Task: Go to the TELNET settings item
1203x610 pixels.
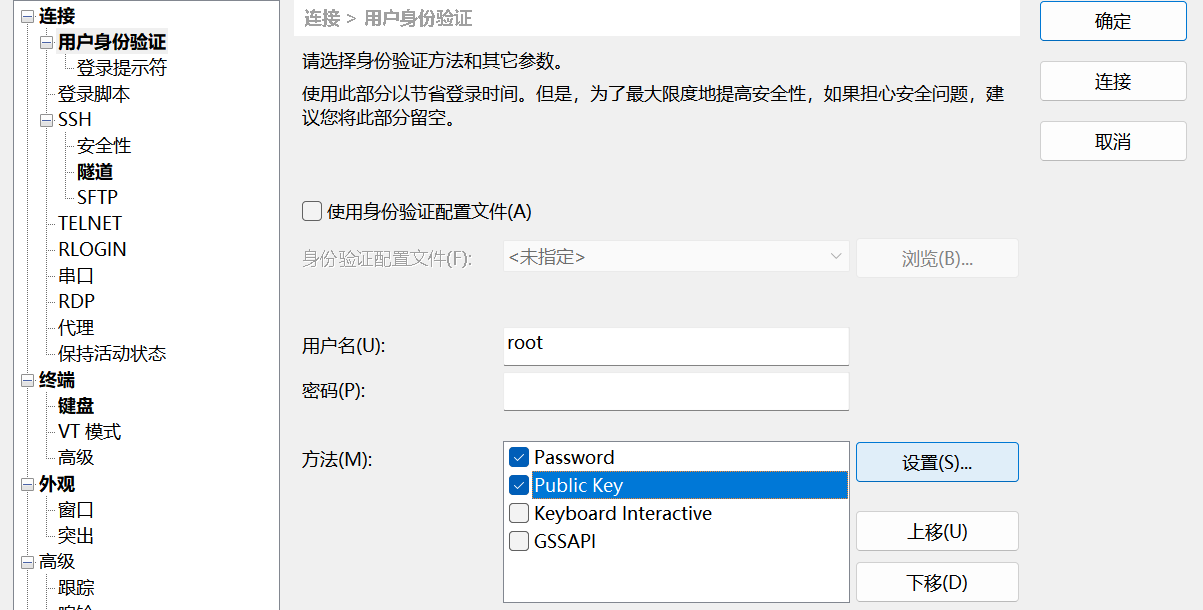Action: pyautogui.click(x=90, y=224)
